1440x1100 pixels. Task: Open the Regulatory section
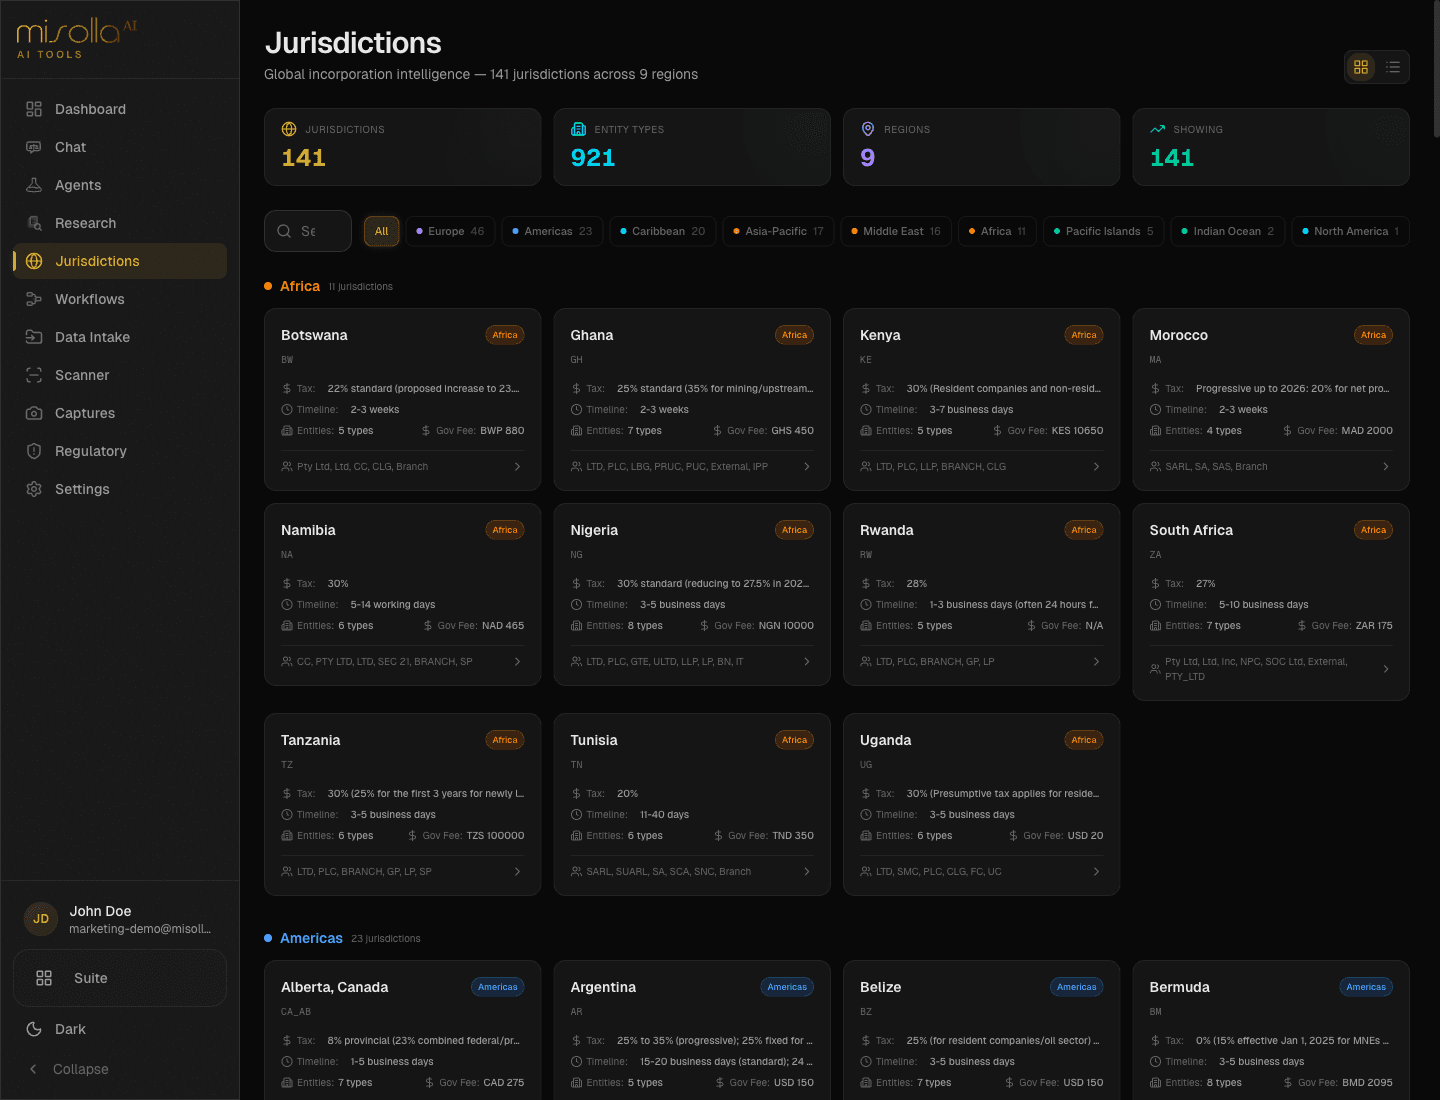click(120, 451)
